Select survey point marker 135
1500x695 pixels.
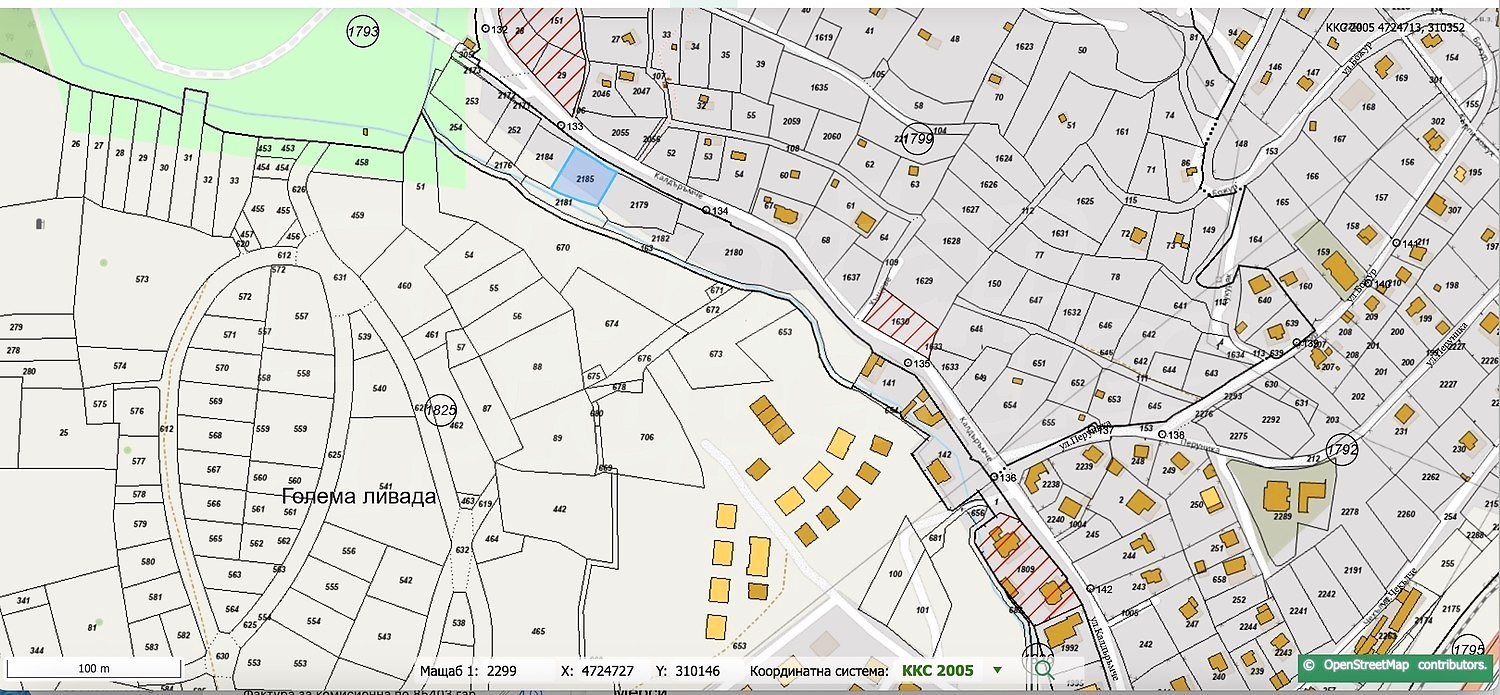[908, 363]
